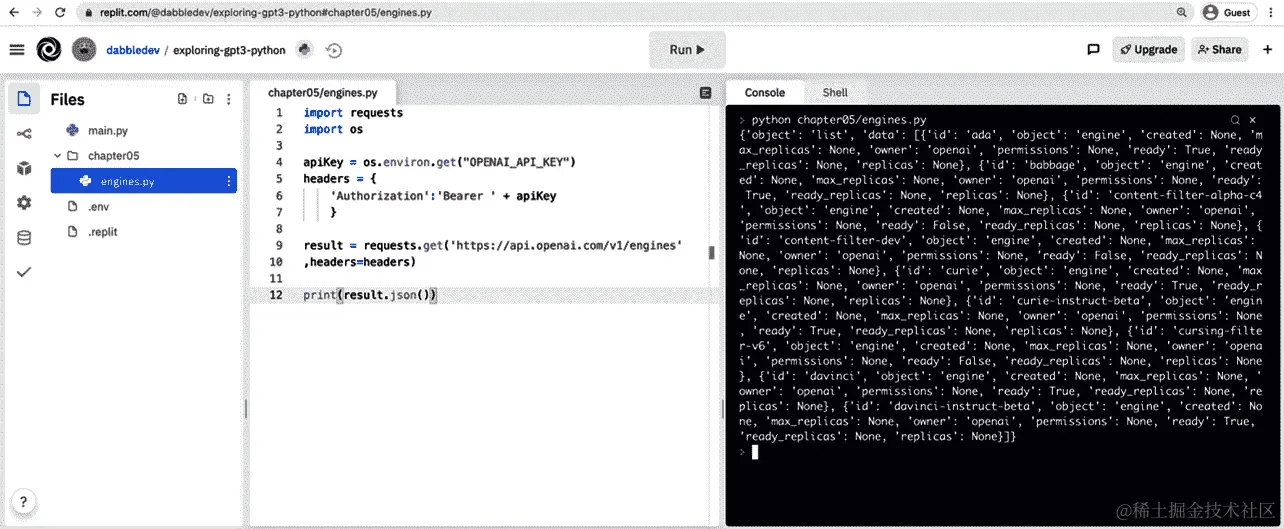Click the Add folder icon

pos(208,99)
